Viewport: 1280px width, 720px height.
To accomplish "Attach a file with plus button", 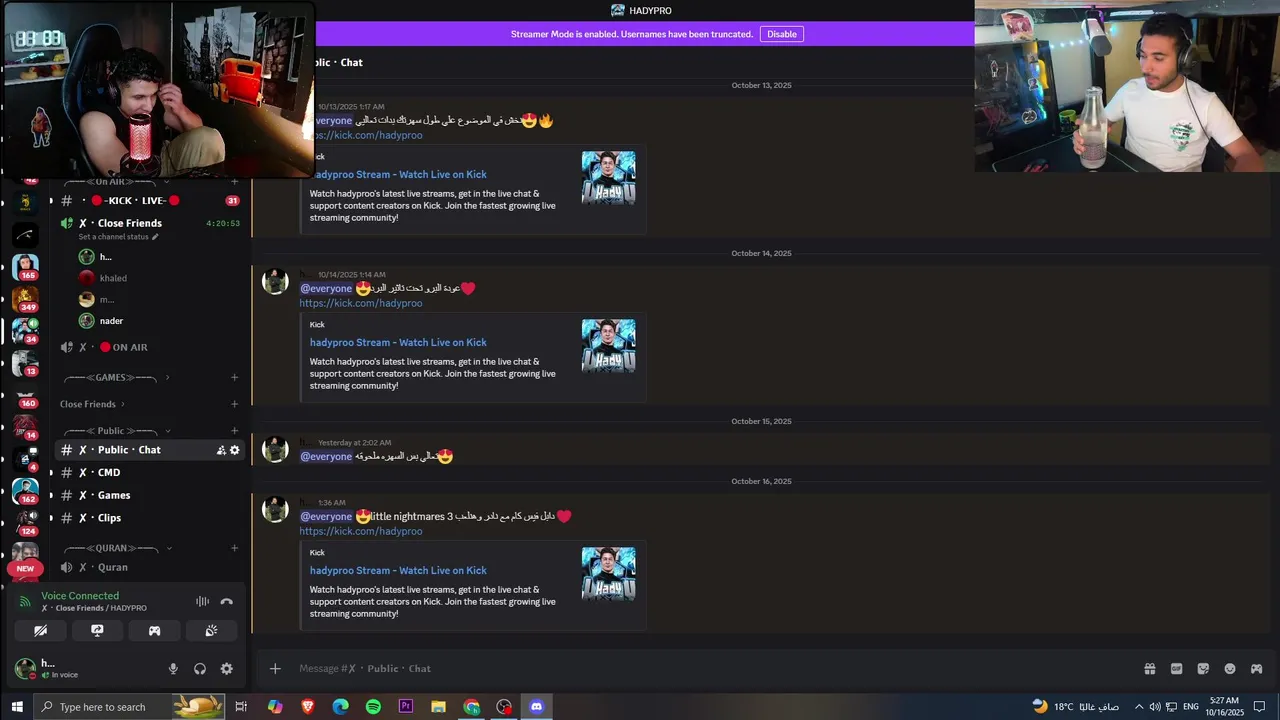I will [x=275, y=669].
